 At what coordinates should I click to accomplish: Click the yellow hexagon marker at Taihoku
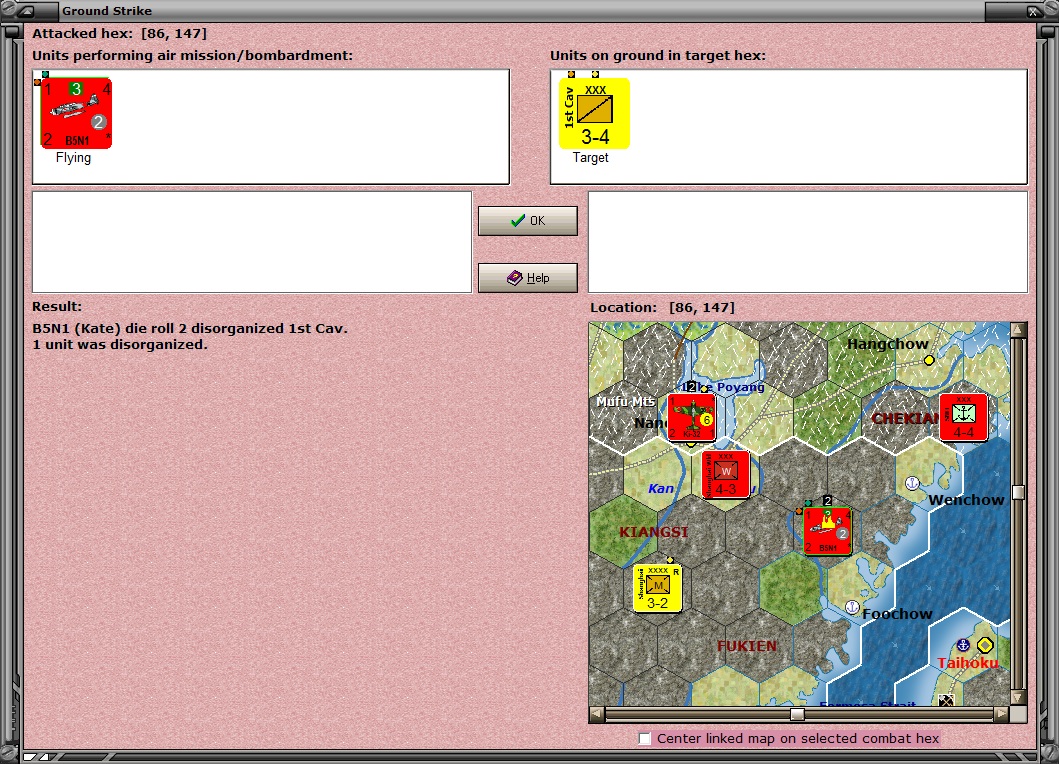tap(985, 645)
